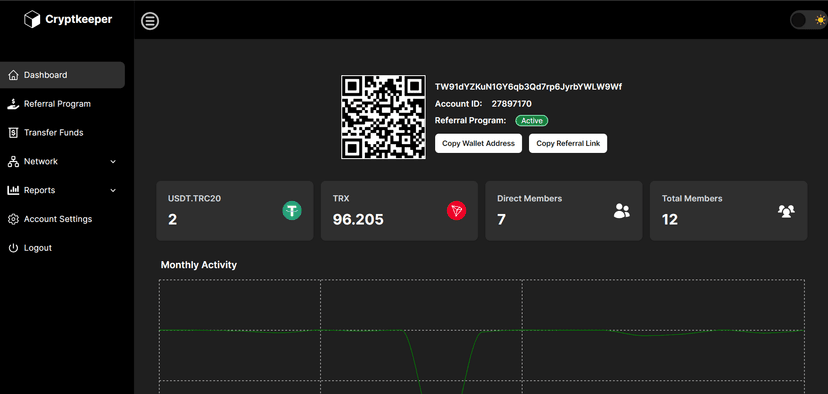This screenshot has height=394, width=828.
Task: Click the Transfer Funds dollar icon
Action: [13, 133]
